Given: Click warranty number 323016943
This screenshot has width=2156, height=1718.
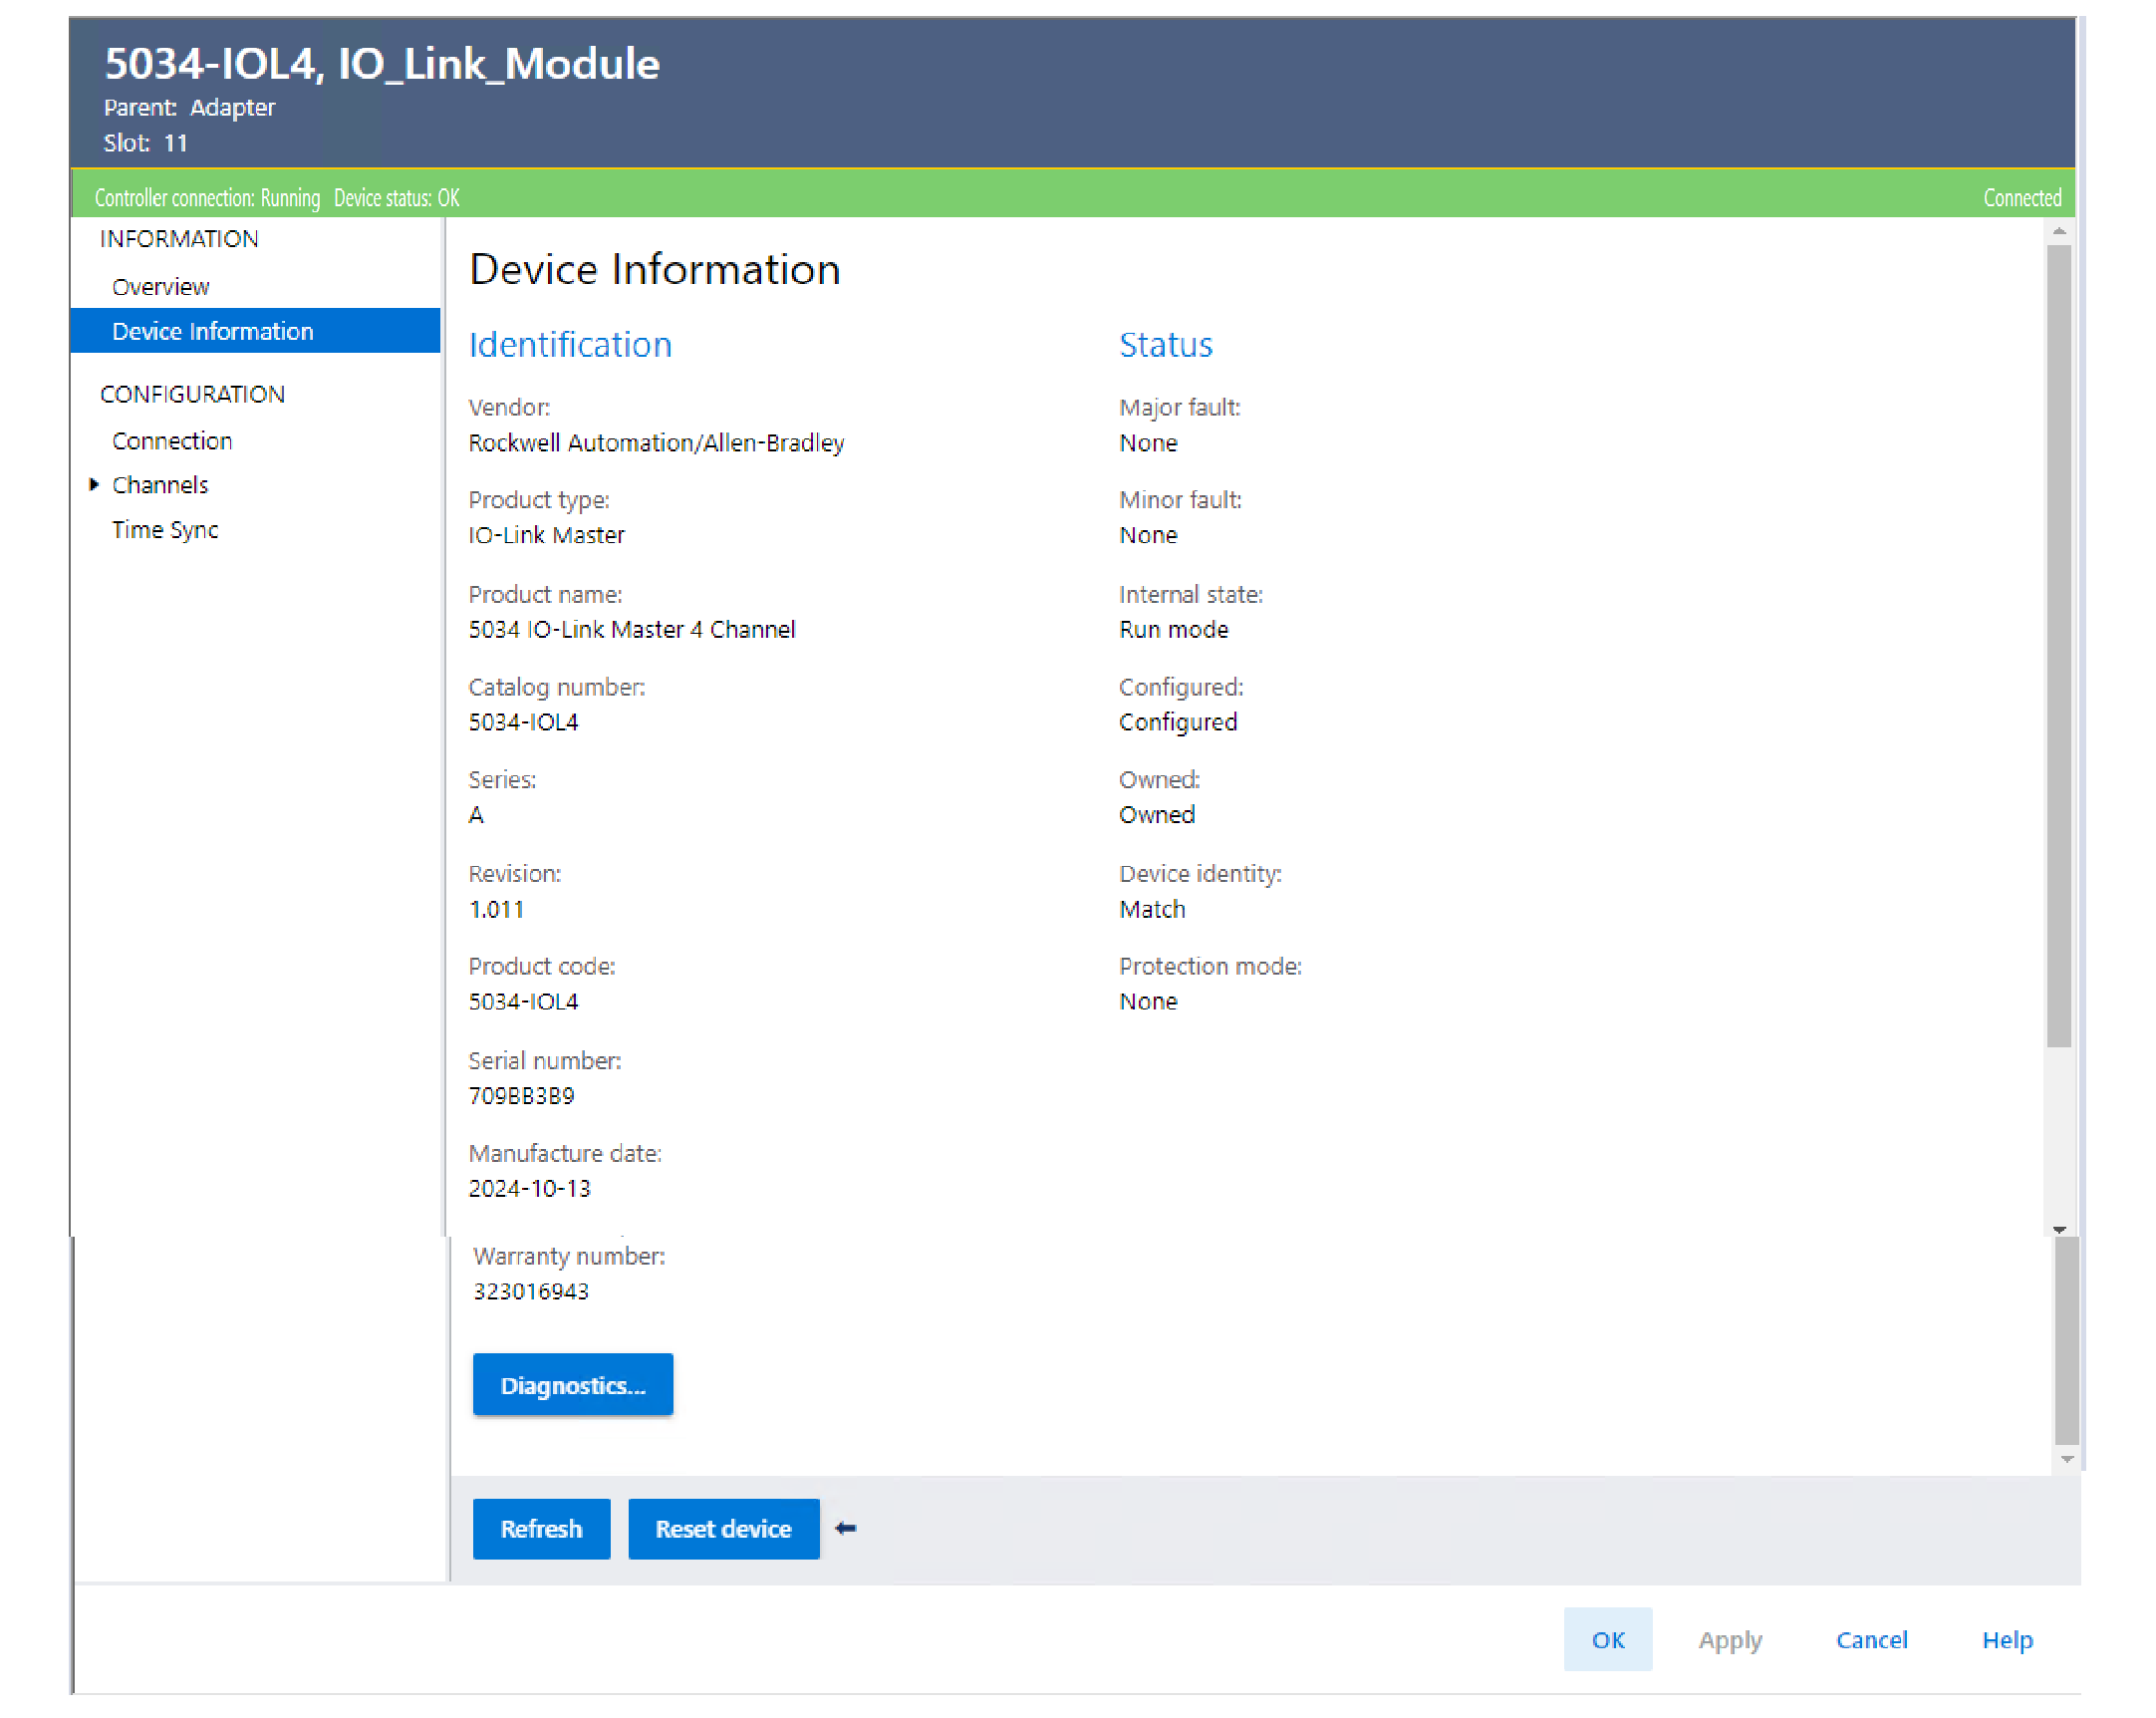Looking at the screenshot, I should [x=531, y=1292].
